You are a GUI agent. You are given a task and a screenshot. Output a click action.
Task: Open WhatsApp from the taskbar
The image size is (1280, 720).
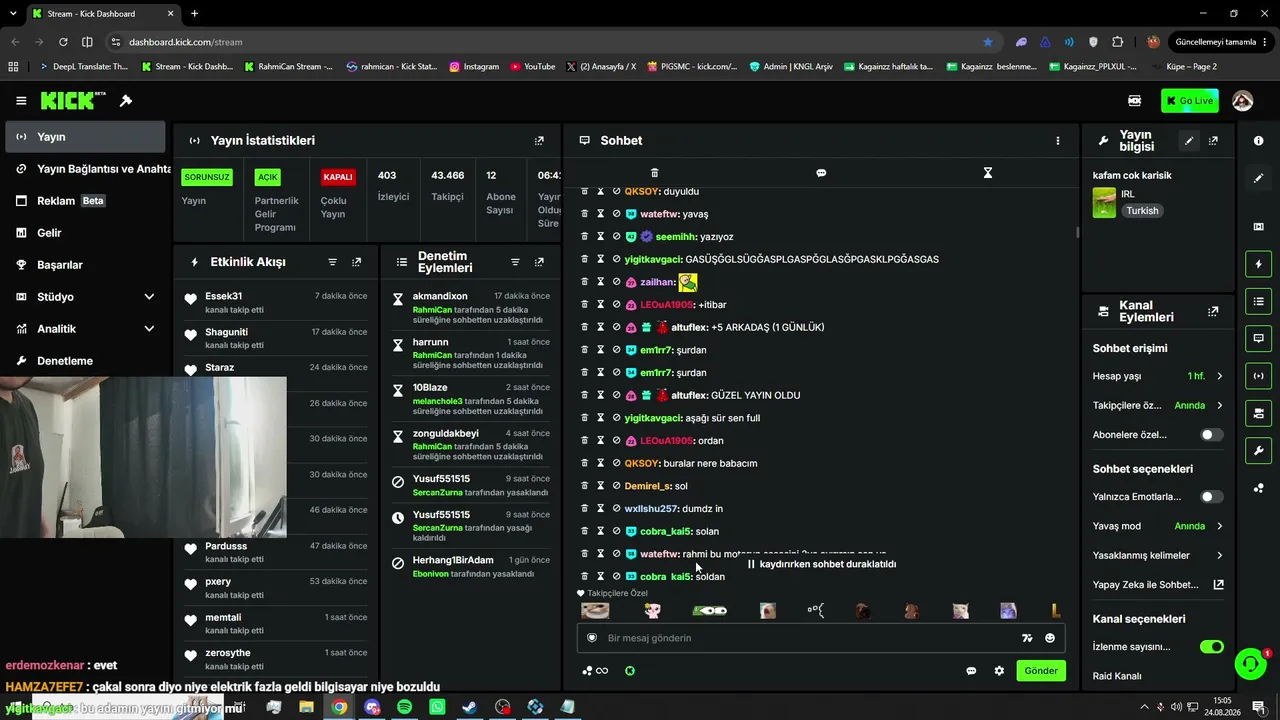click(437, 707)
